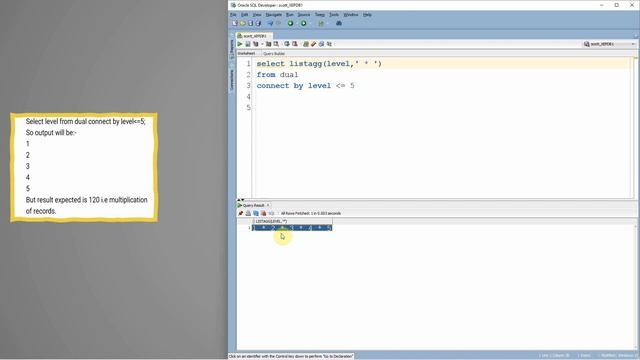Click the splitter collapse arrows above Query Result
The height and width of the screenshot is (360, 640).
(241, 200)
